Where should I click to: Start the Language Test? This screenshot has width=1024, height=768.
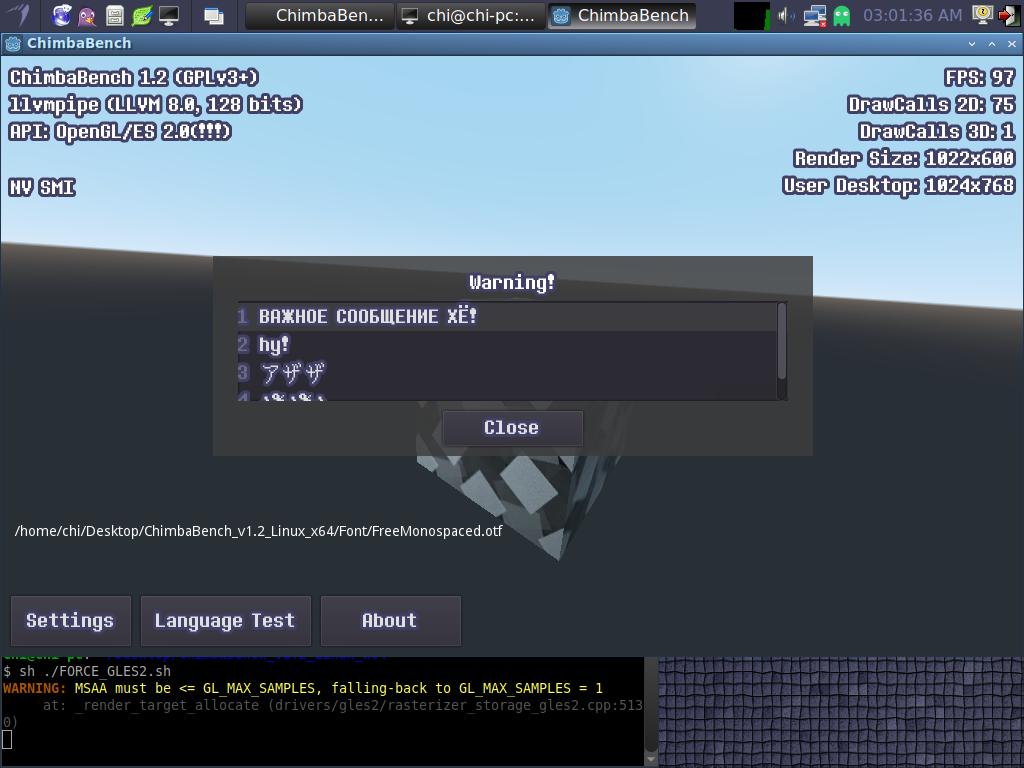coord(225,620)
